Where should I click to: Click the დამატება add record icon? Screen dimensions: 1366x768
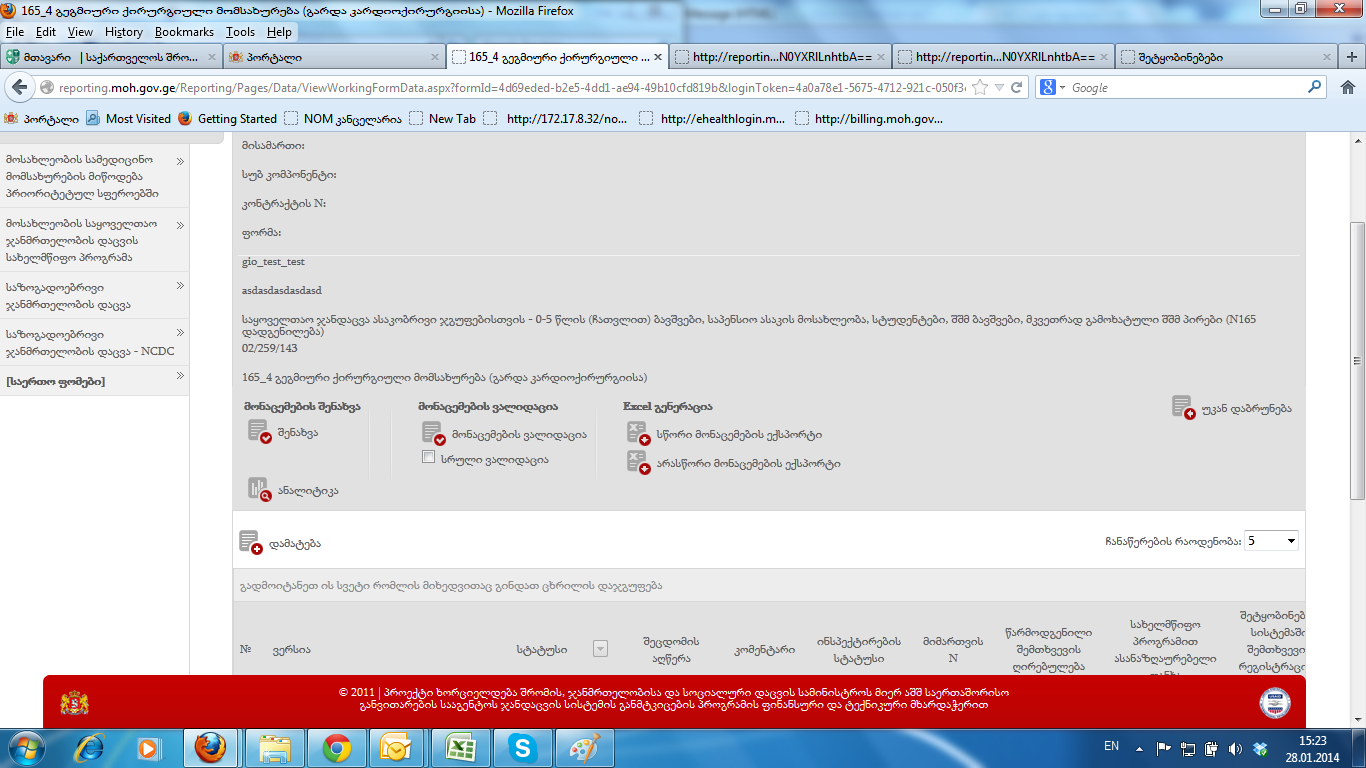[250, 542]
